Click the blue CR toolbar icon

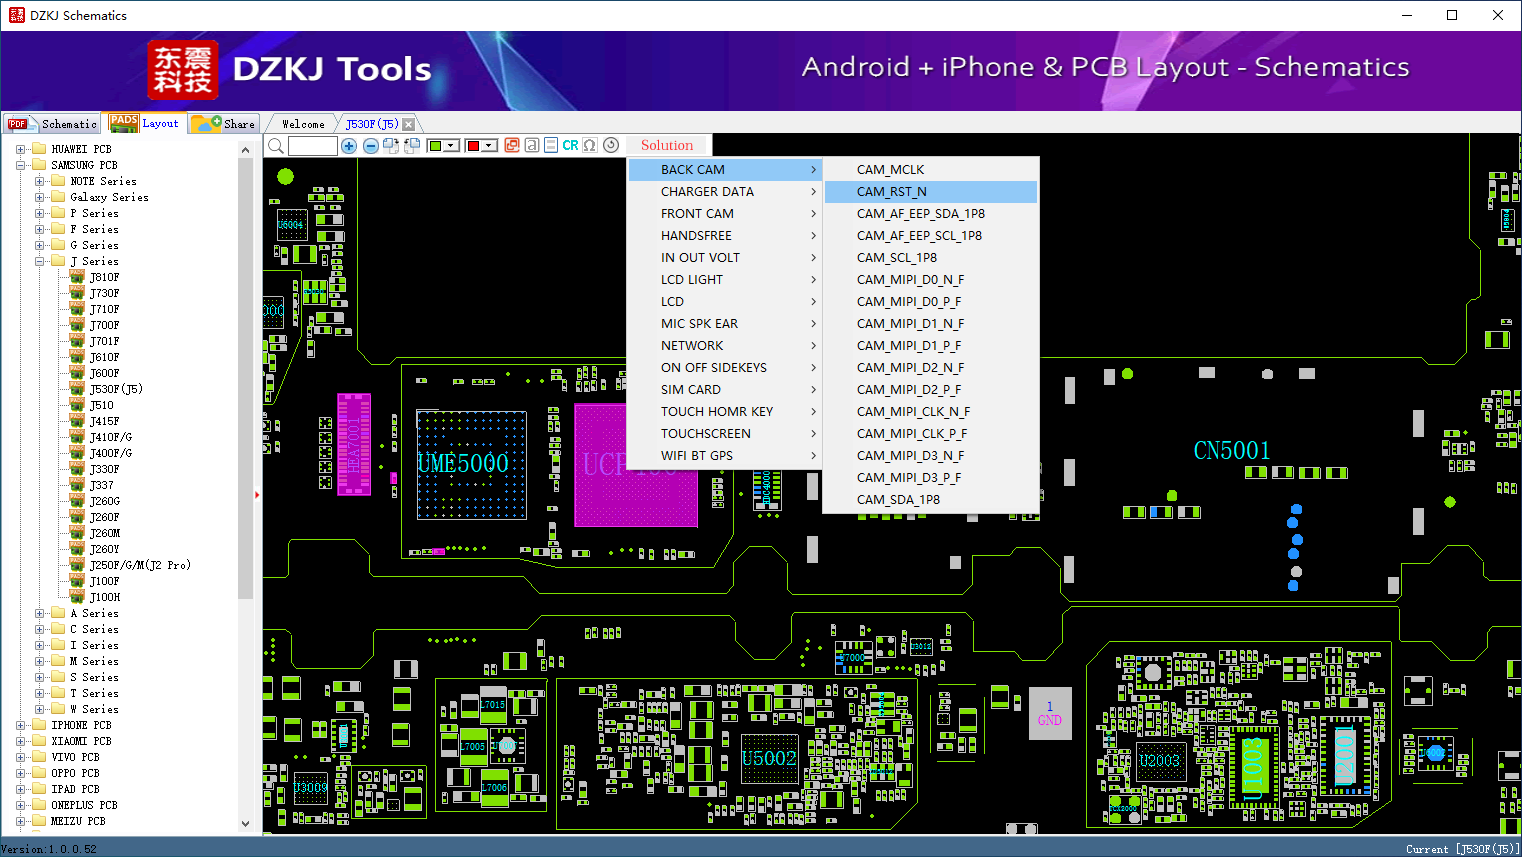point(570,146)
